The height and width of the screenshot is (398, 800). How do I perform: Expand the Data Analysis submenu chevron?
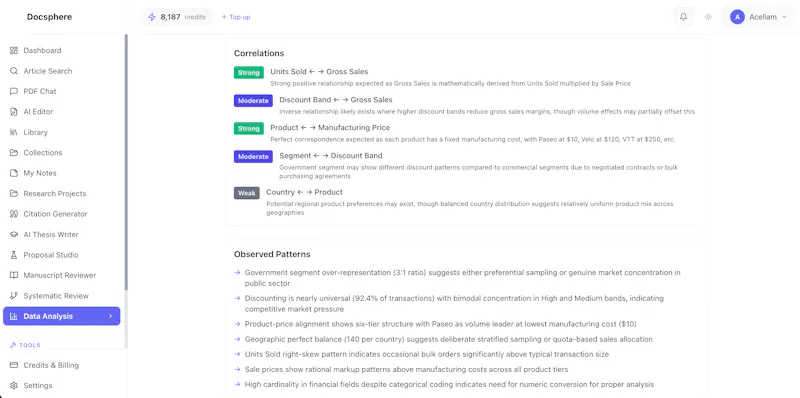[x=110, y=316]
